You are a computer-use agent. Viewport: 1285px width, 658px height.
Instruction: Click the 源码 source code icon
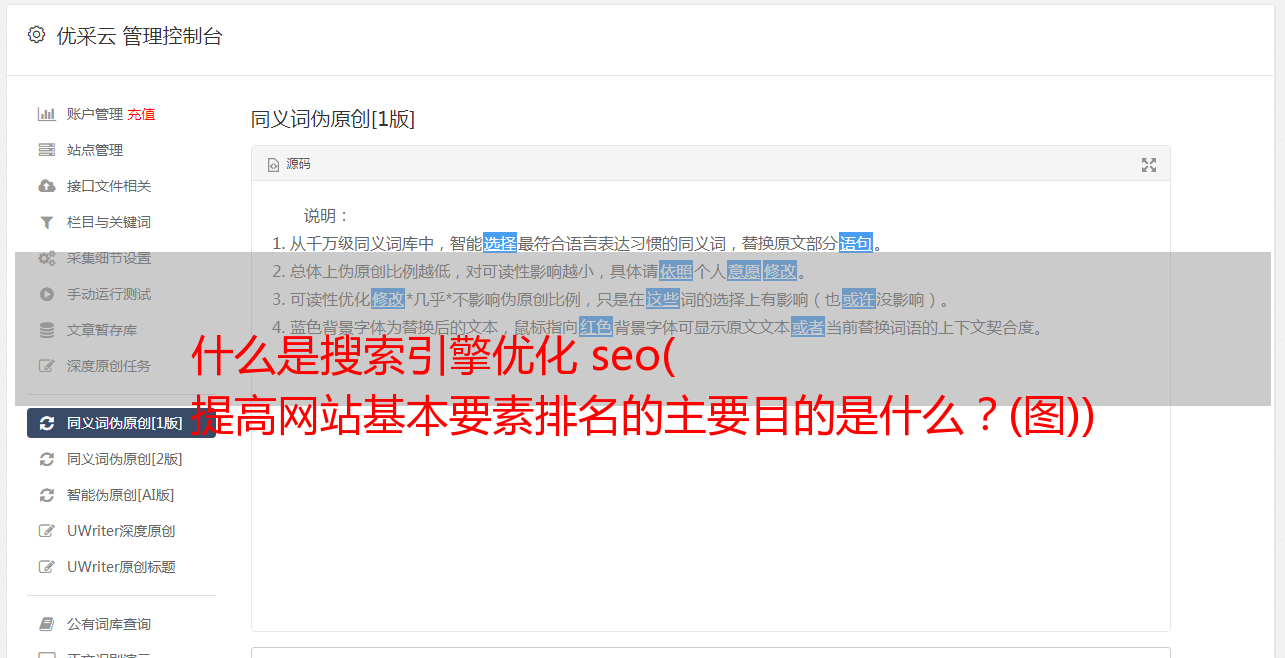pos(273,165)
